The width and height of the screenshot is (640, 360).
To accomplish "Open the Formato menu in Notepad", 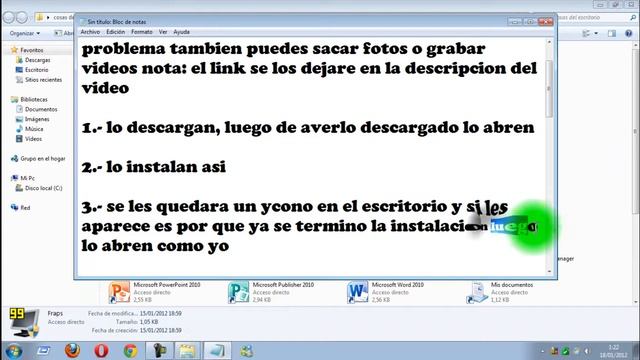I will 142,32.
